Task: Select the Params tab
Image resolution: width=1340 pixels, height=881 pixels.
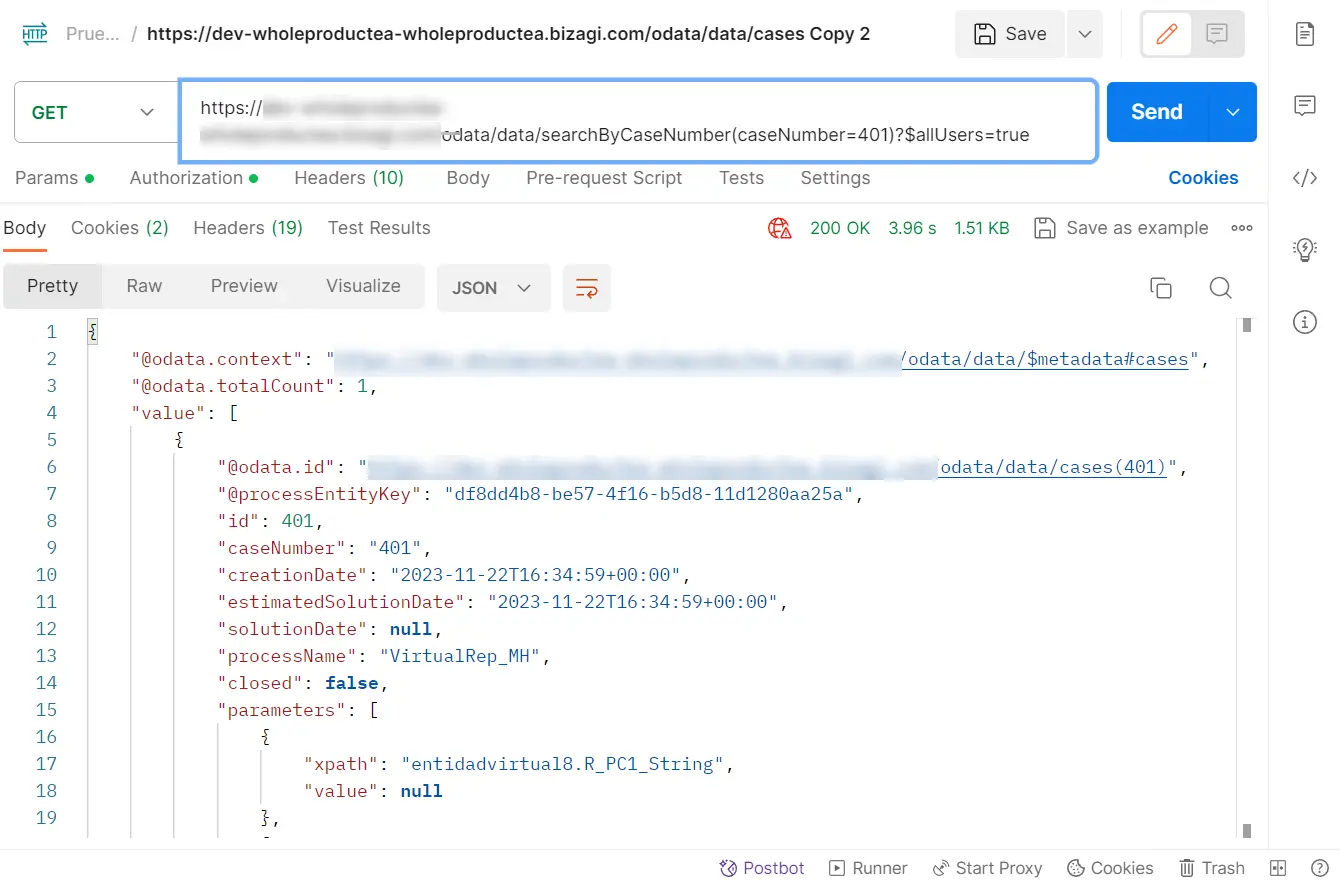Action: click(54, 178)
